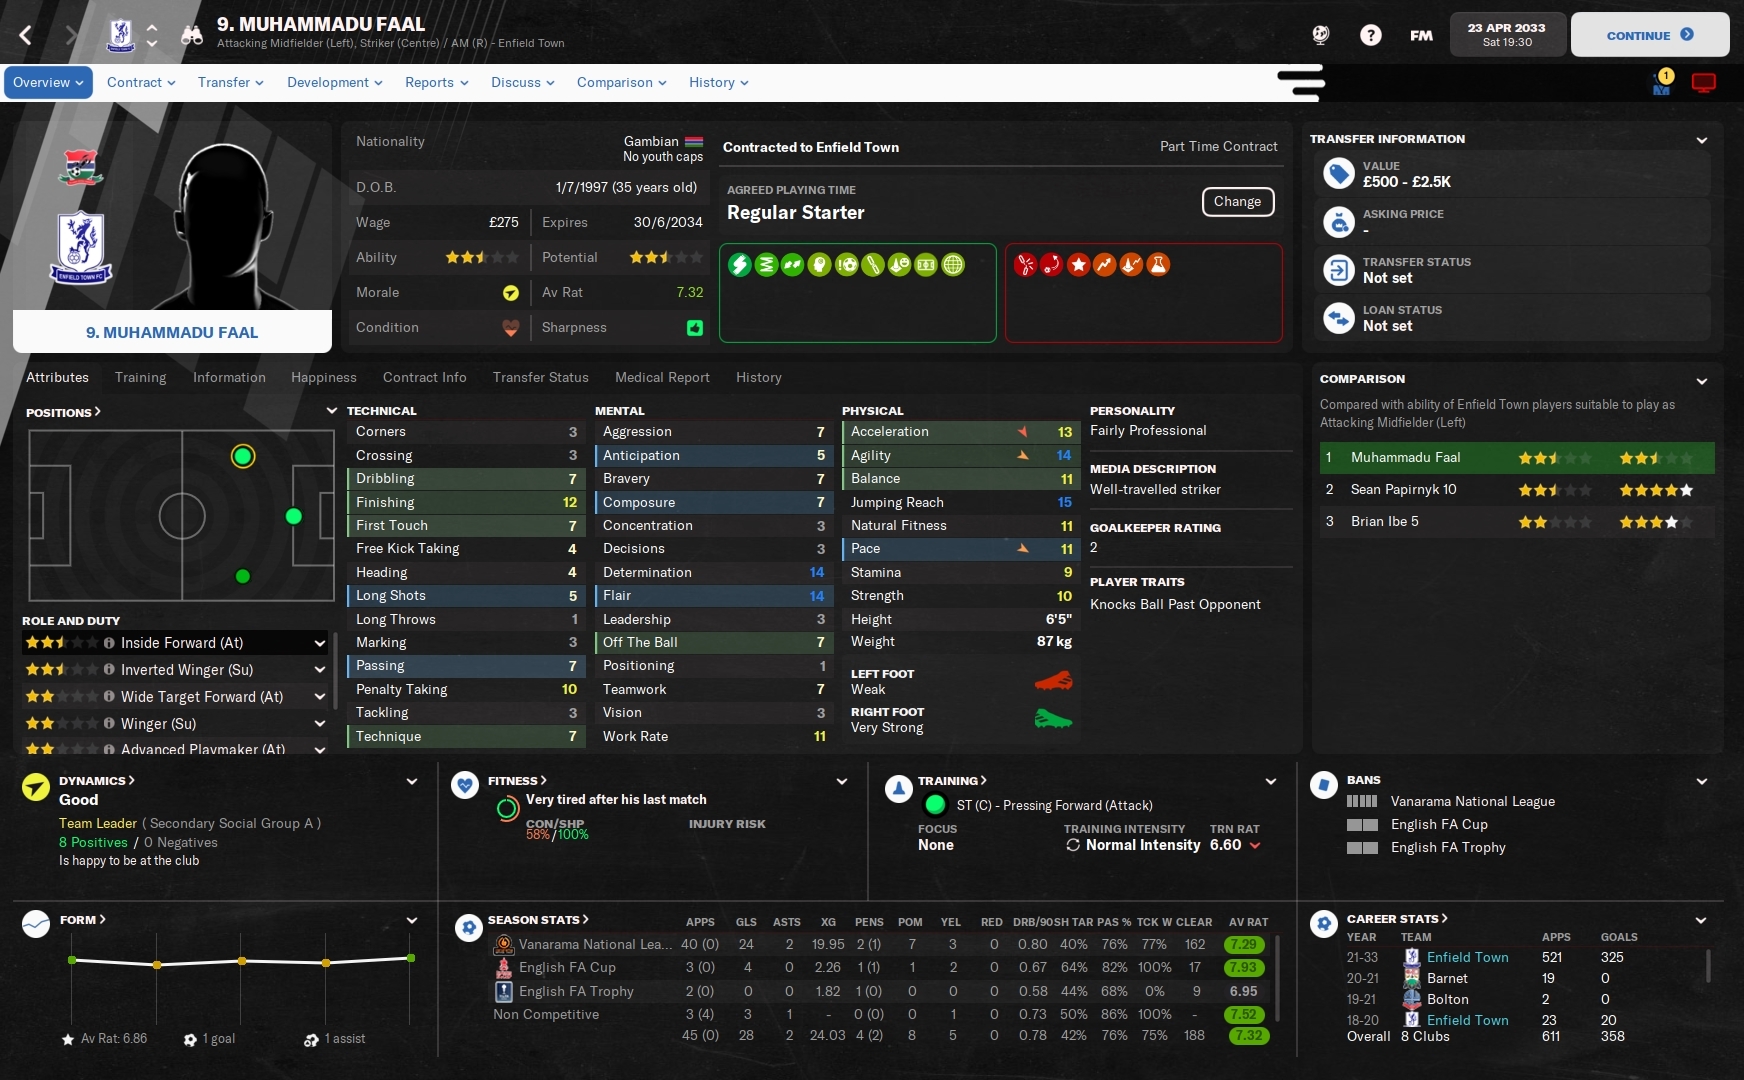Click the training intensity refresh icon
Viewport: 1744px width, 1080px height.
(x=1073, y=845)
